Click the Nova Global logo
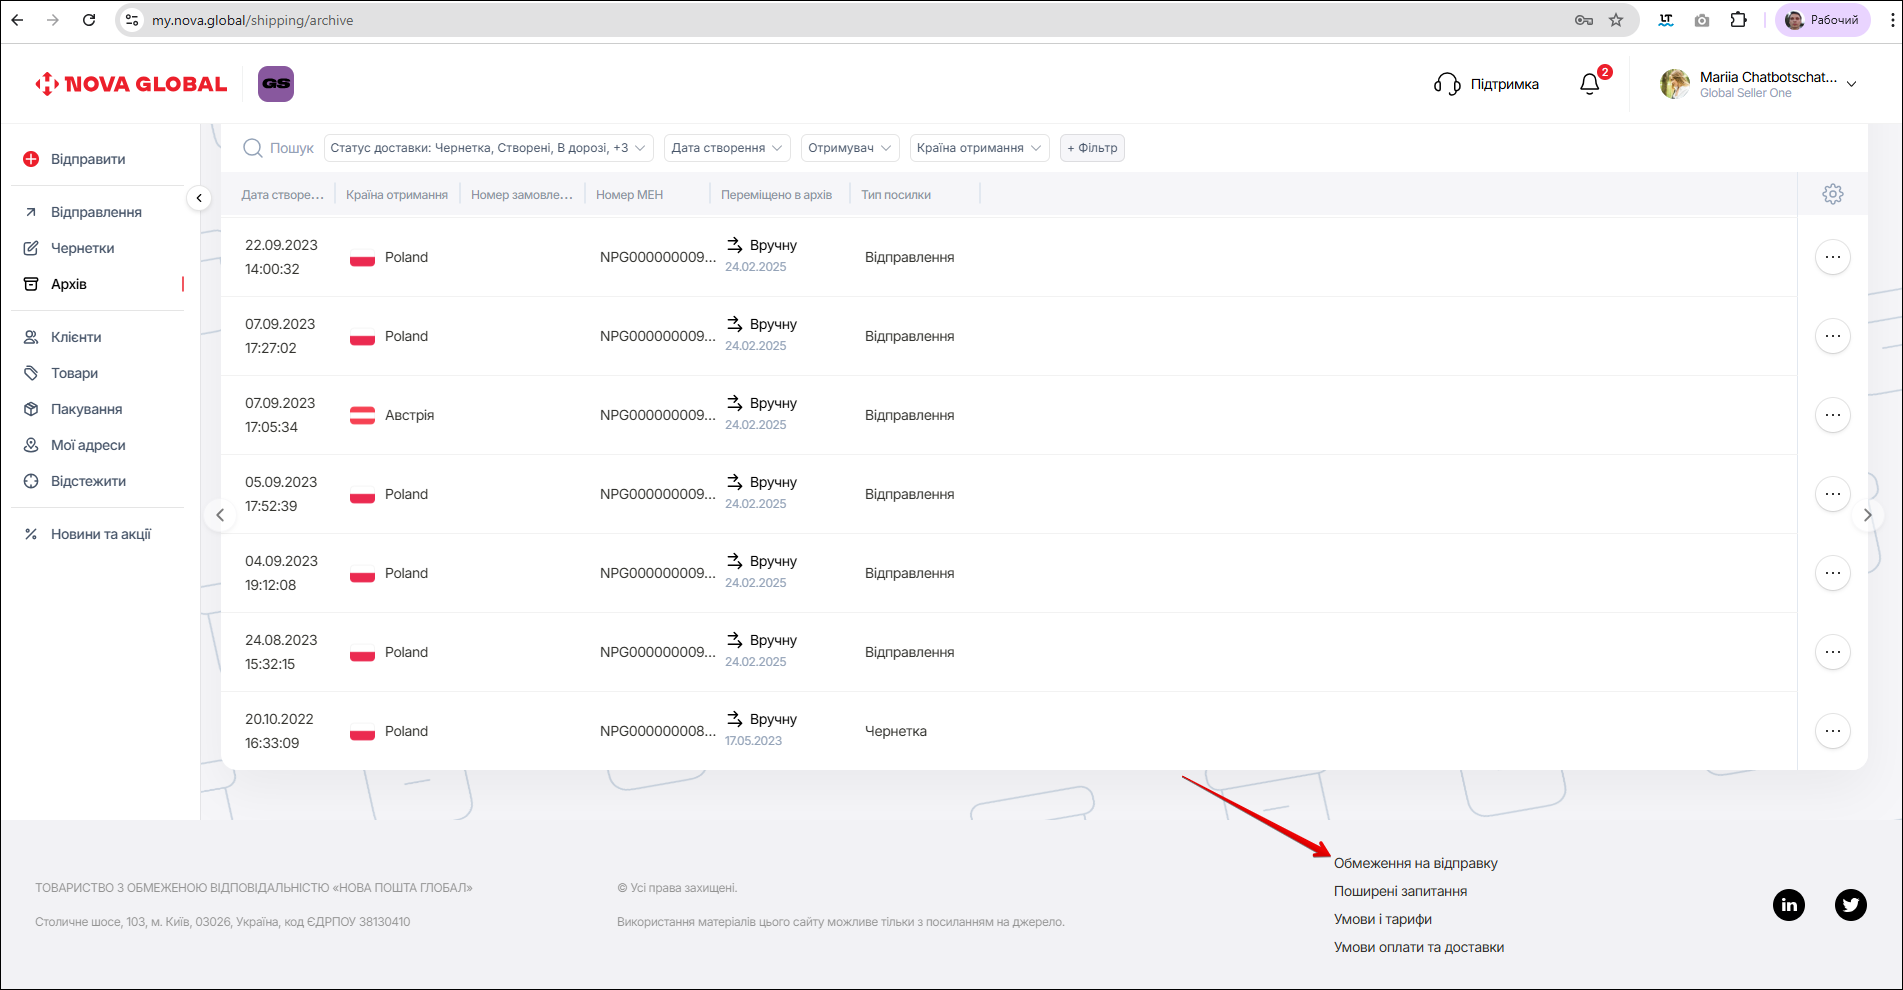Viewport: 1903px width, 990px height. [131, 84]
